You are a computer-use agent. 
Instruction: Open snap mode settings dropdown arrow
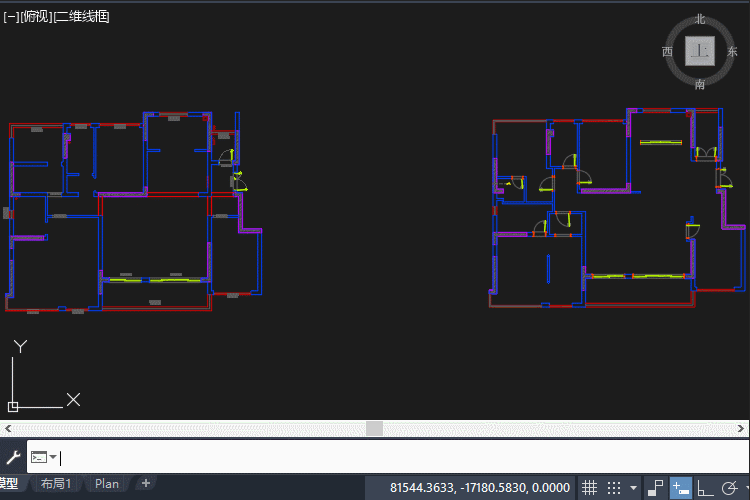pos(633,488)
